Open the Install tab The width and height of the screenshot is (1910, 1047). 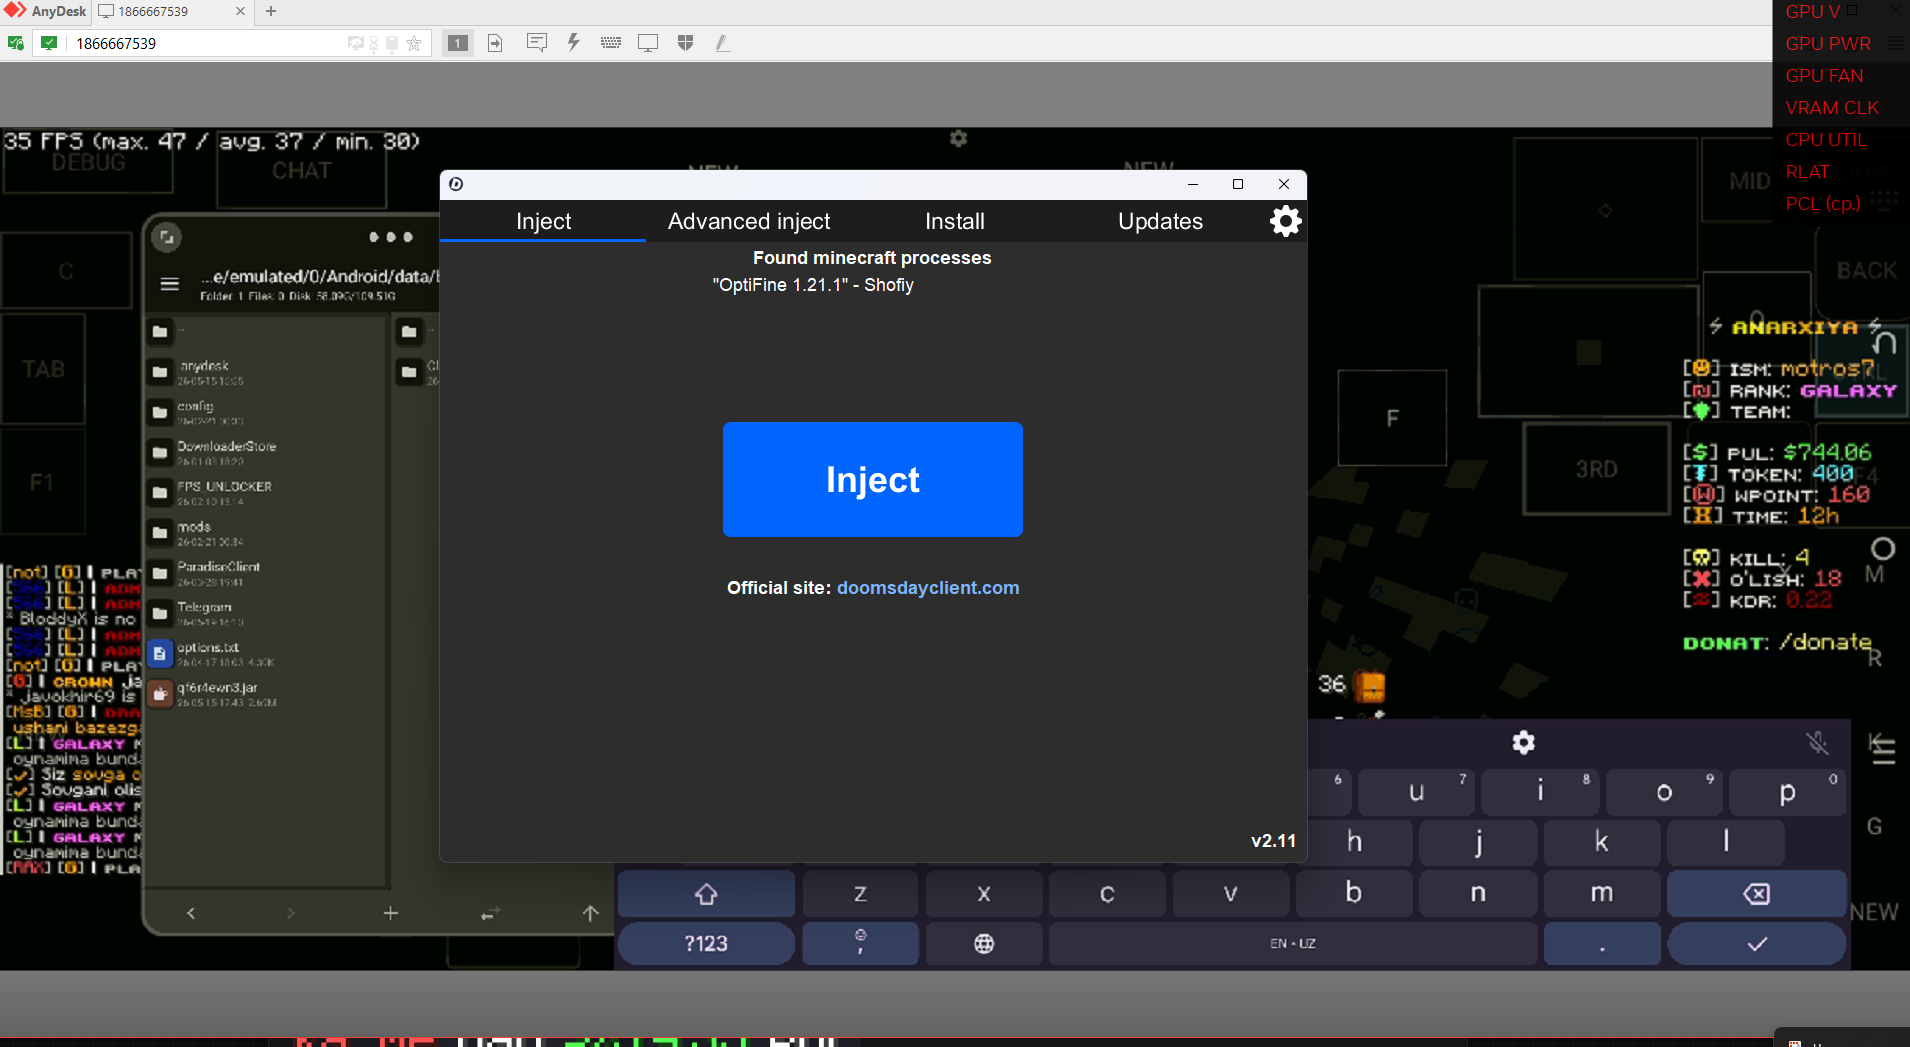tap(955, 221)
